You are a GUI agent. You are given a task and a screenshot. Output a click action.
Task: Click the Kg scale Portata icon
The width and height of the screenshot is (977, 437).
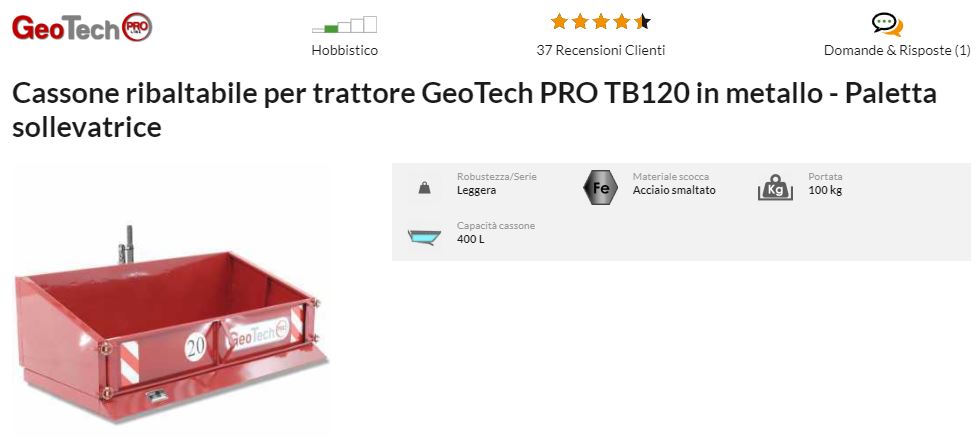[x=776, y=187]
